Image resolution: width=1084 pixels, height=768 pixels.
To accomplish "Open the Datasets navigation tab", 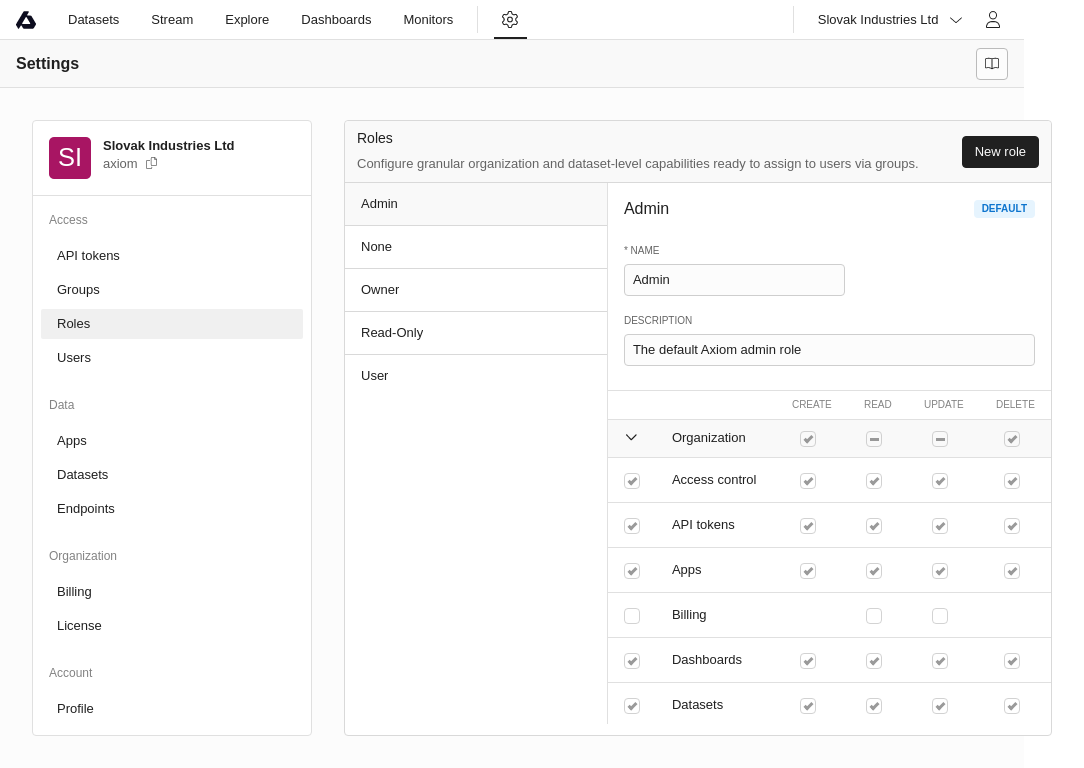I will pos(93,20).
